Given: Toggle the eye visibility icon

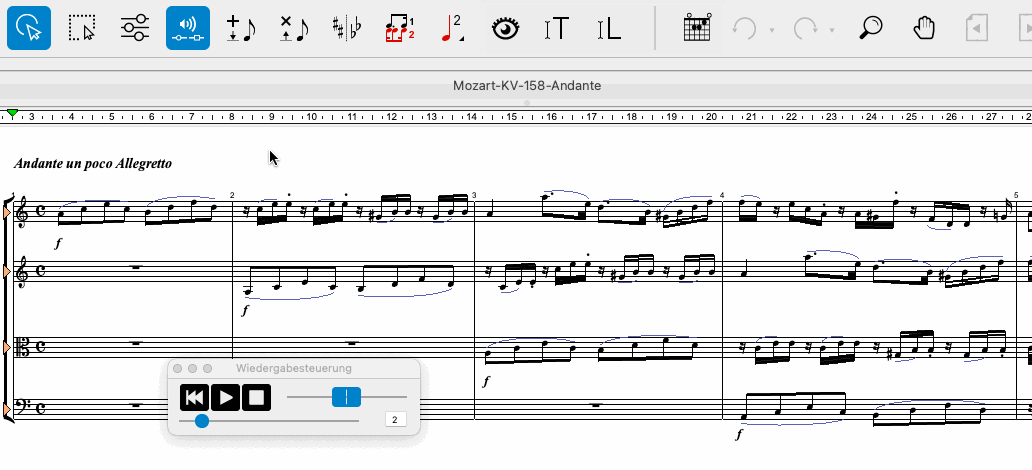Looking at the screenshot, I should (507, 28).
